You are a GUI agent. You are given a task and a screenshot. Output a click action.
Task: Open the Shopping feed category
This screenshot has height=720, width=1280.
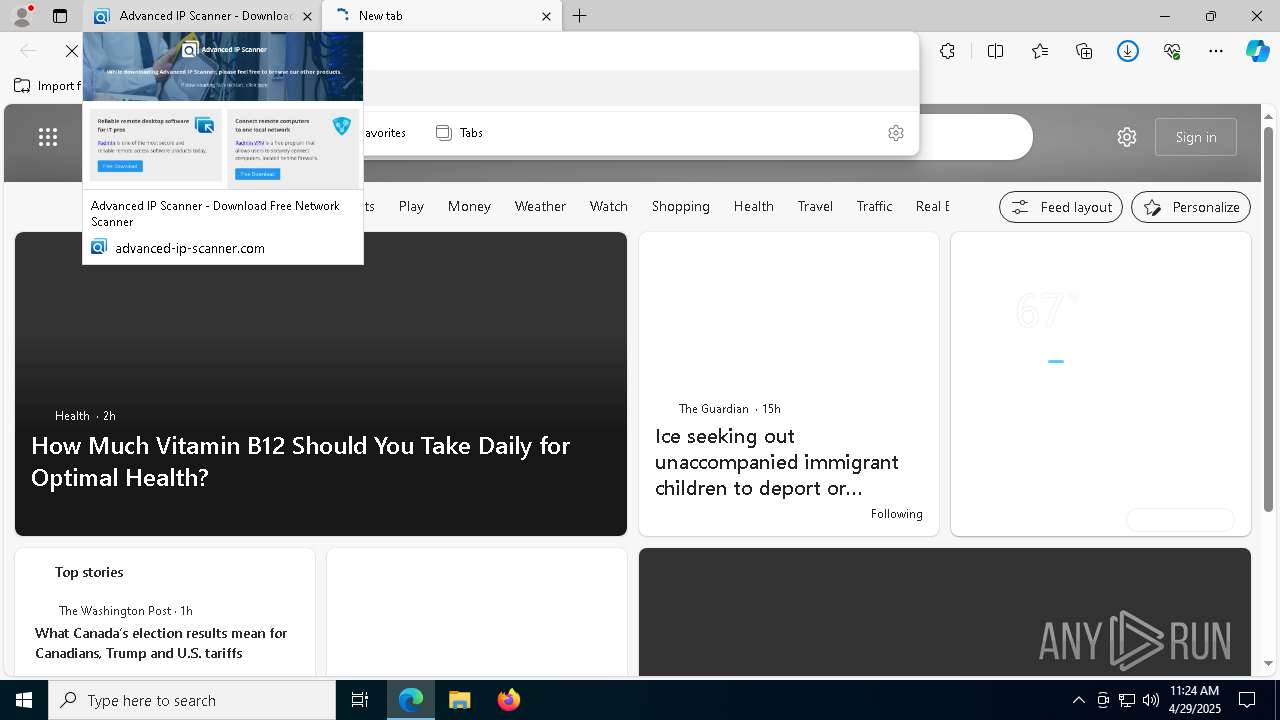click(681, 206)
